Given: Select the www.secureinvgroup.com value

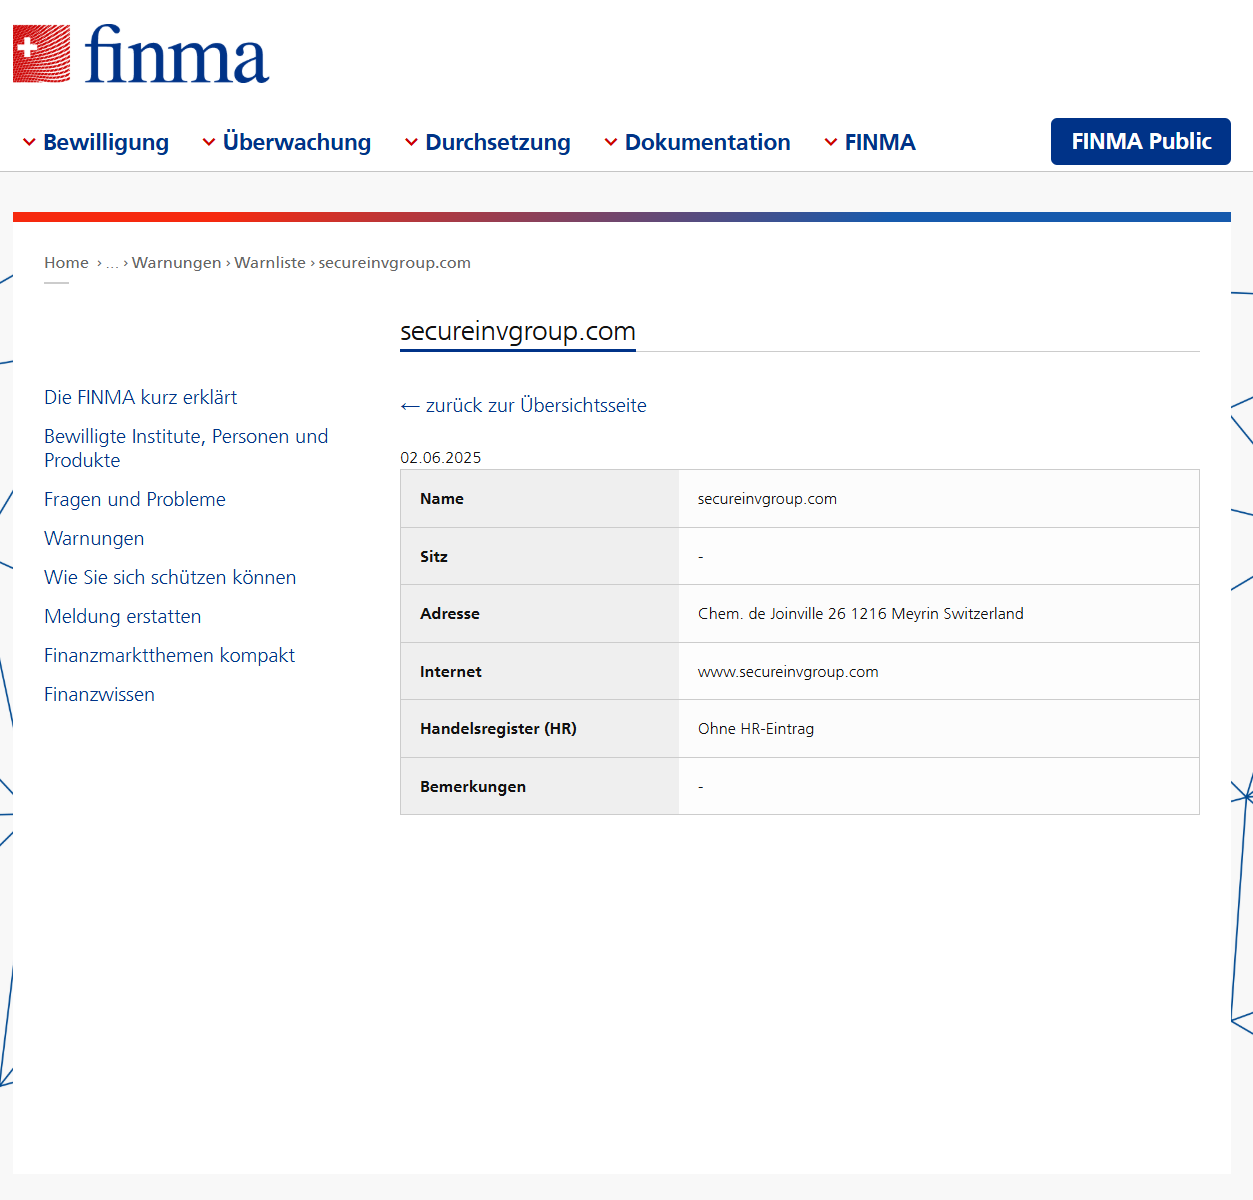Looking at the screenshot, I should click(788, 672).
